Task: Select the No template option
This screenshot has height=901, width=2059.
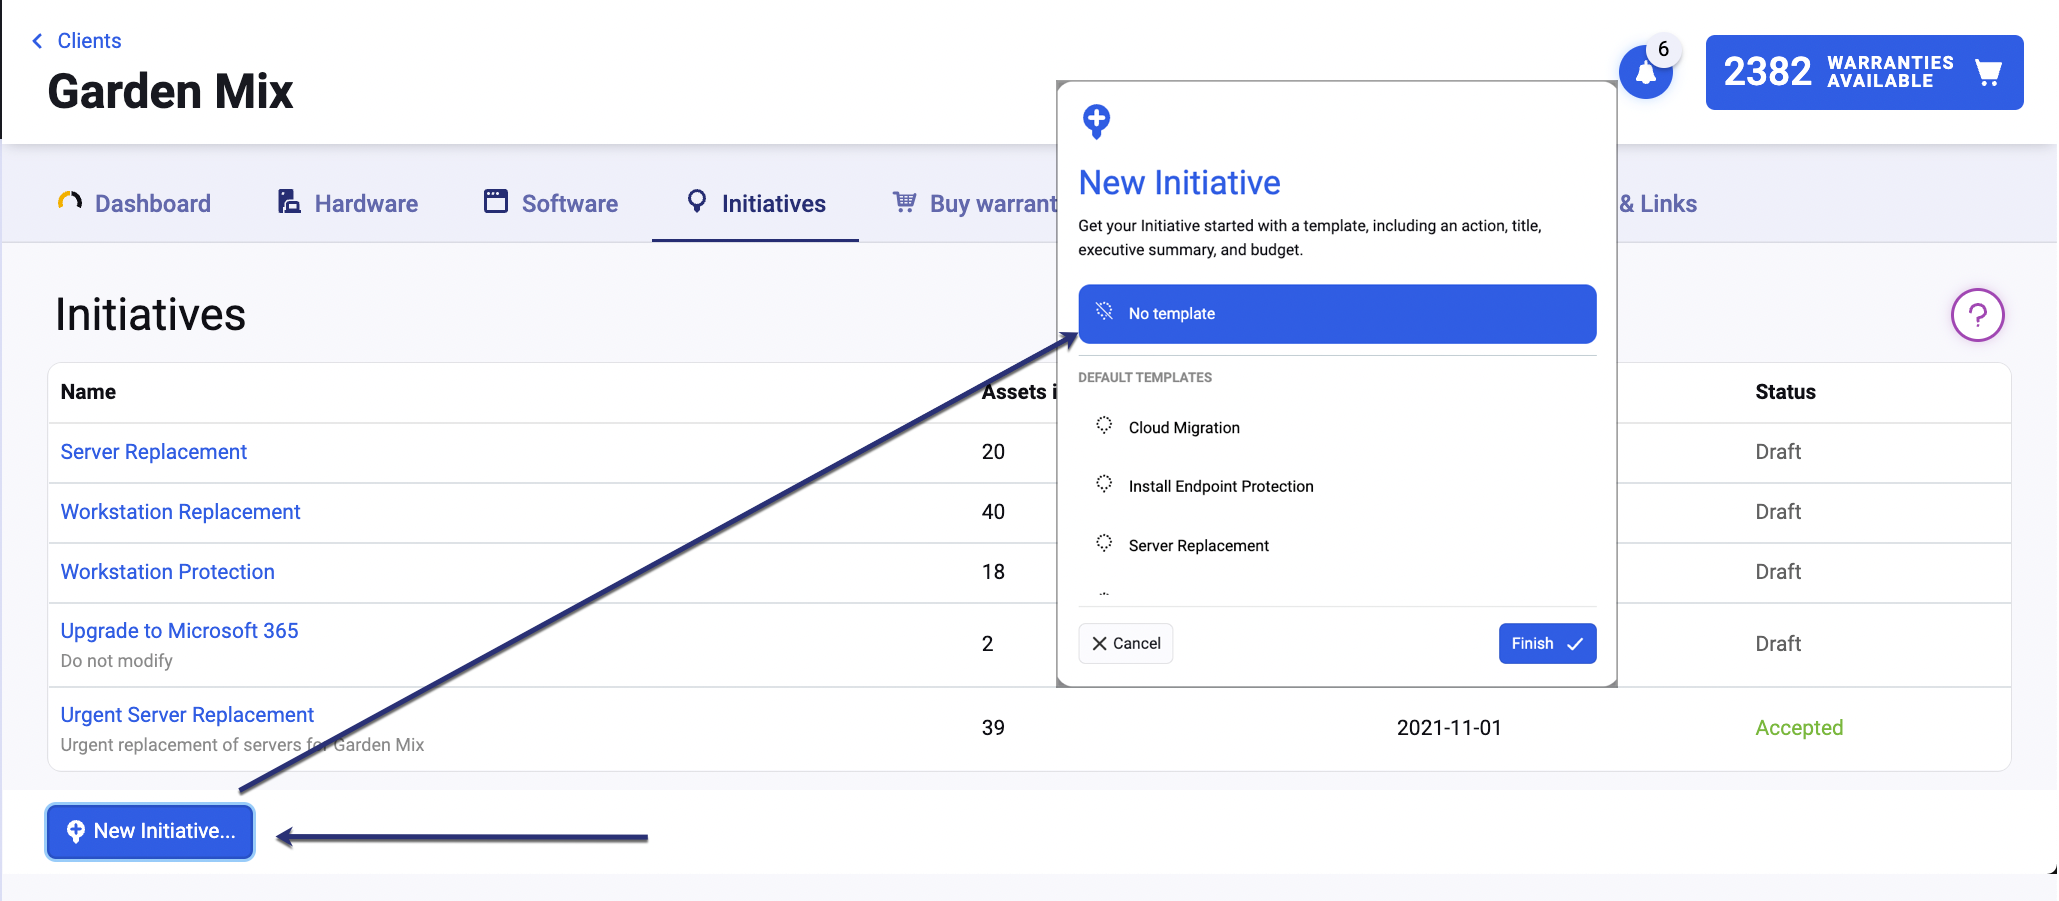Action: [1337, 314]
